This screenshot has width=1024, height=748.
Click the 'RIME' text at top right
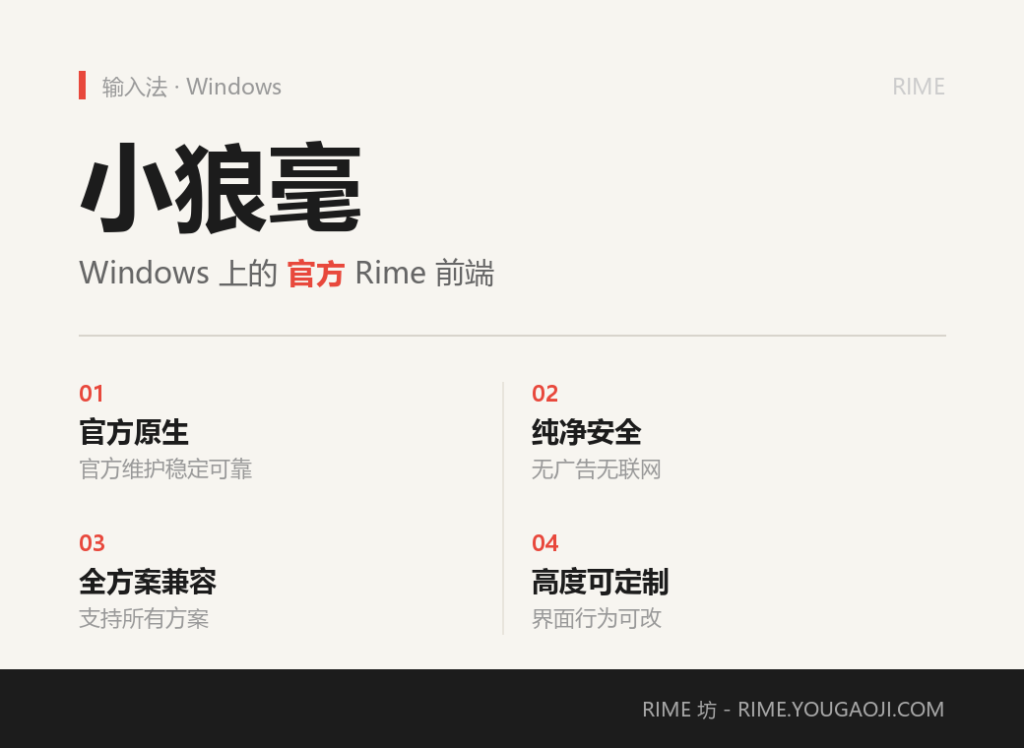tap(918, 86)
